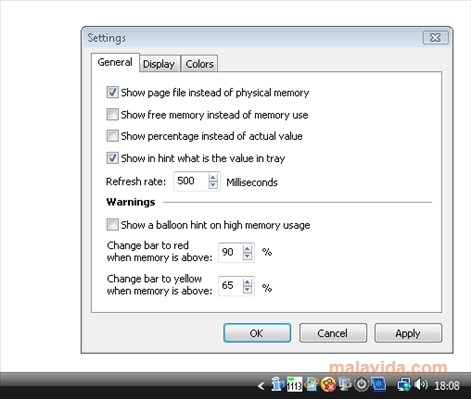Click the orange security alert tray icon
Screen dimensions: 471x399
pos(328,384)
